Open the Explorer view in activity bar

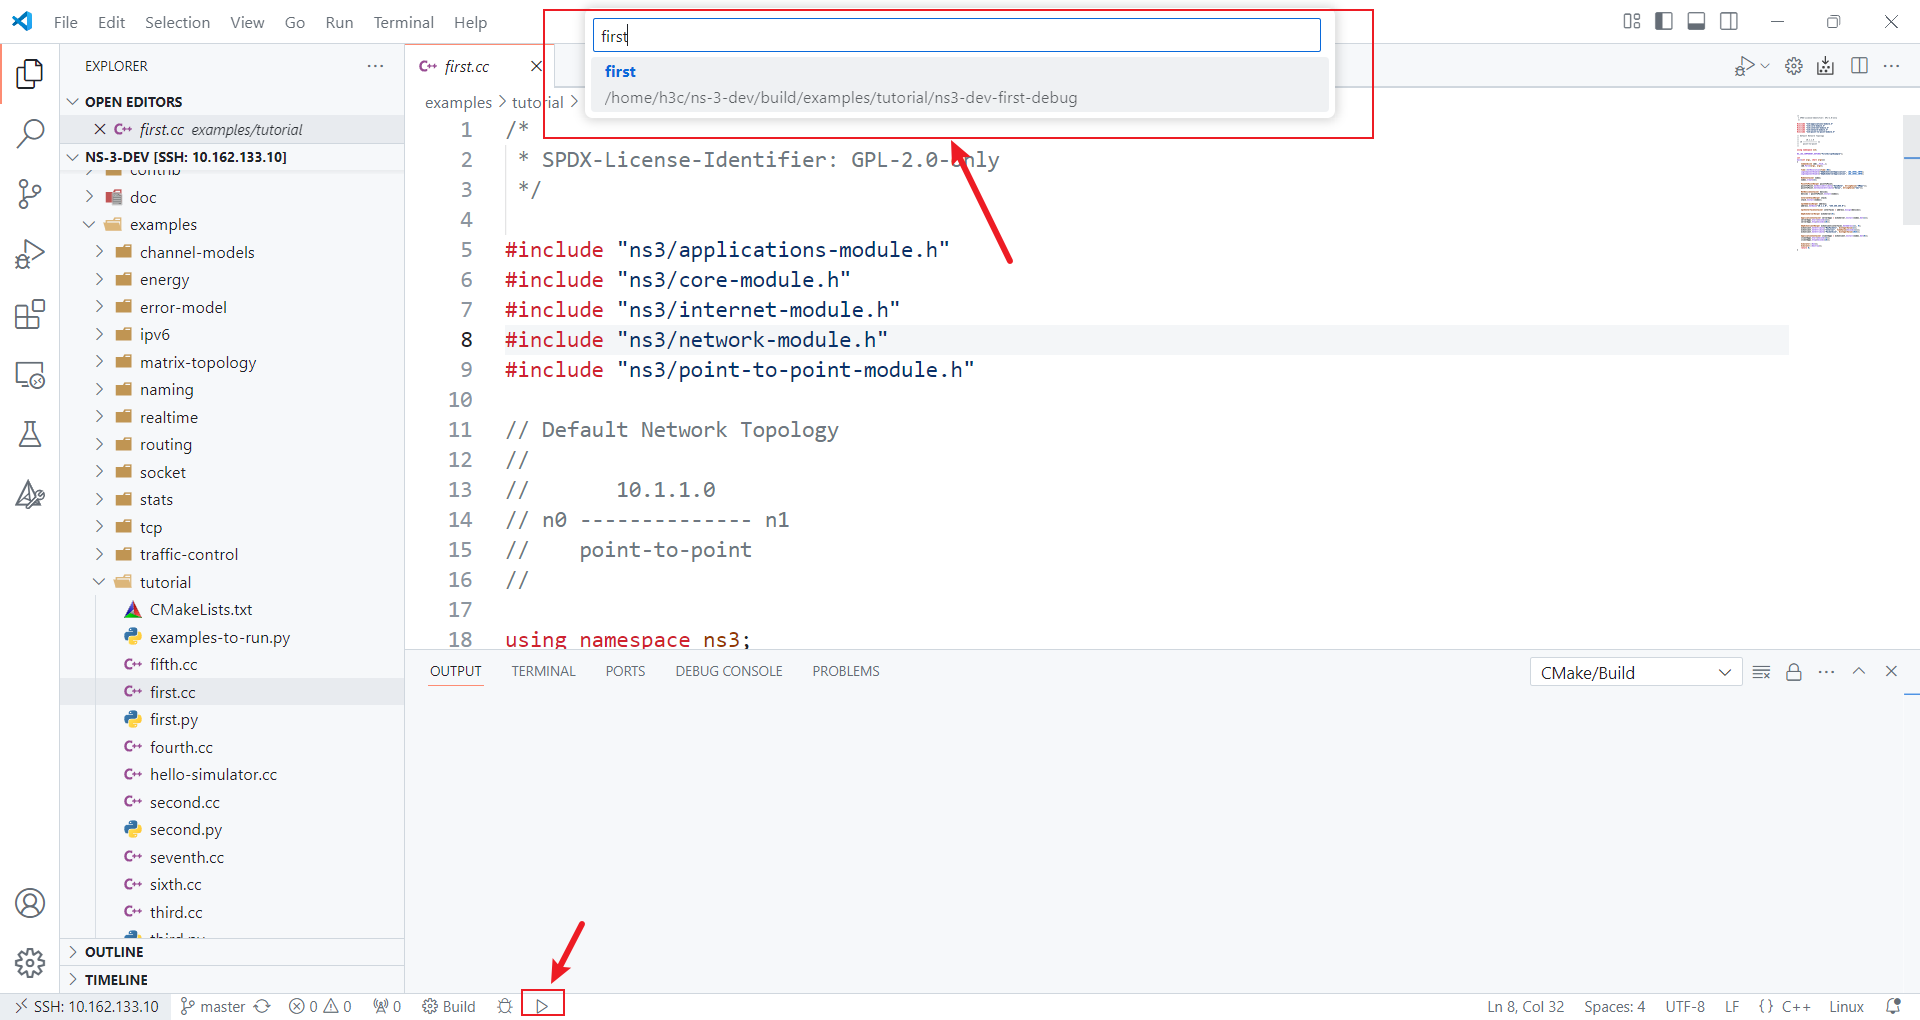(30, 73)
